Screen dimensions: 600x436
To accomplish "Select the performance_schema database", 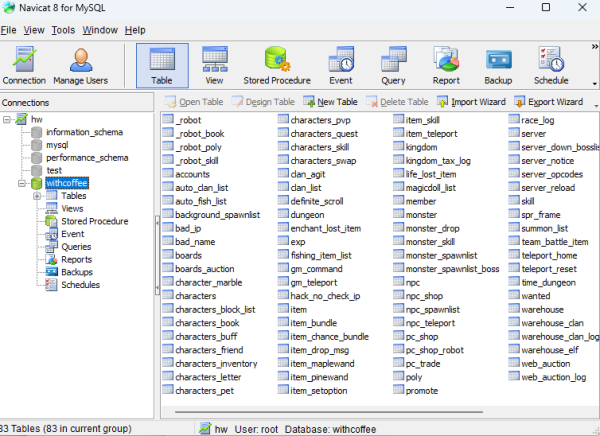I will 80,158.
